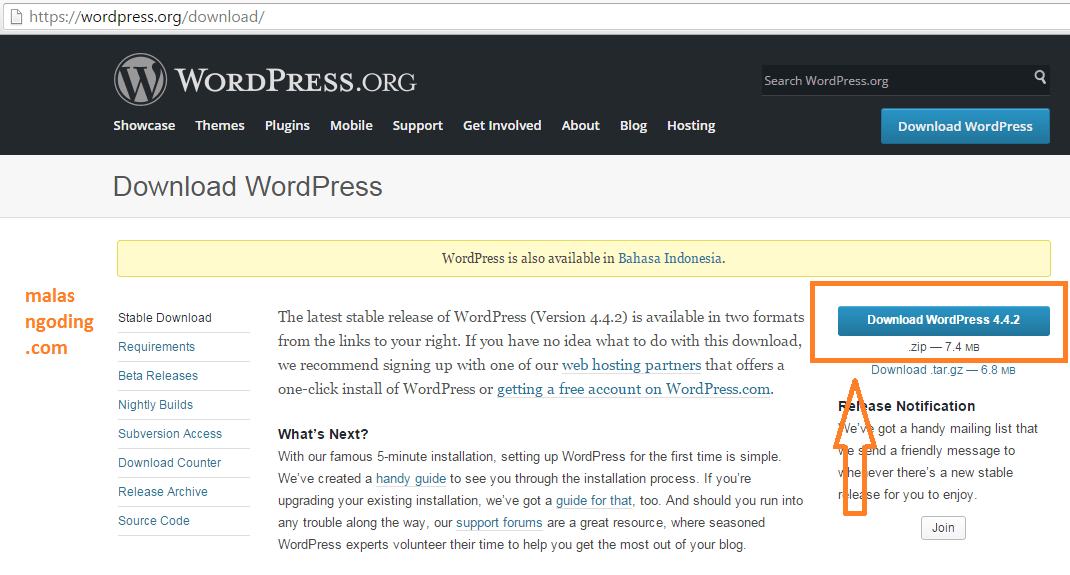Select Get Involved in the navigation

[x=502, y=126]
